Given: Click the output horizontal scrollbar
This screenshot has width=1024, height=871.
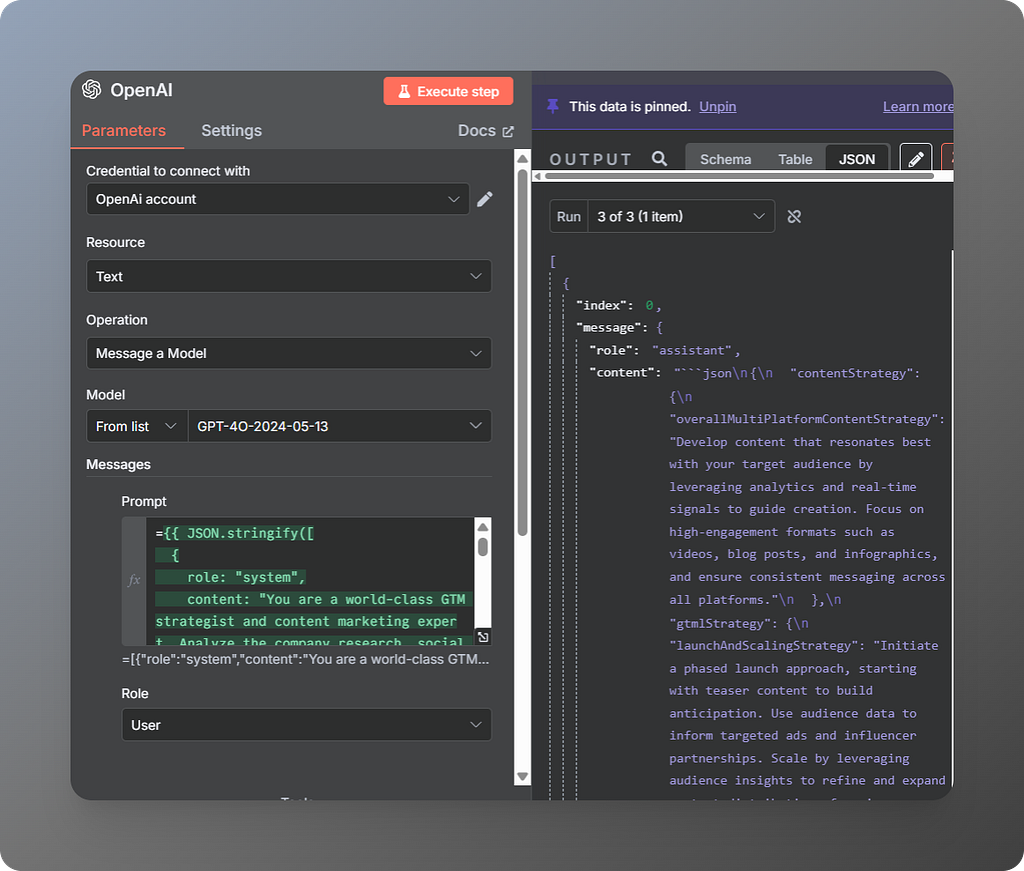Looking at the screenshot, I should coord(739,176).
